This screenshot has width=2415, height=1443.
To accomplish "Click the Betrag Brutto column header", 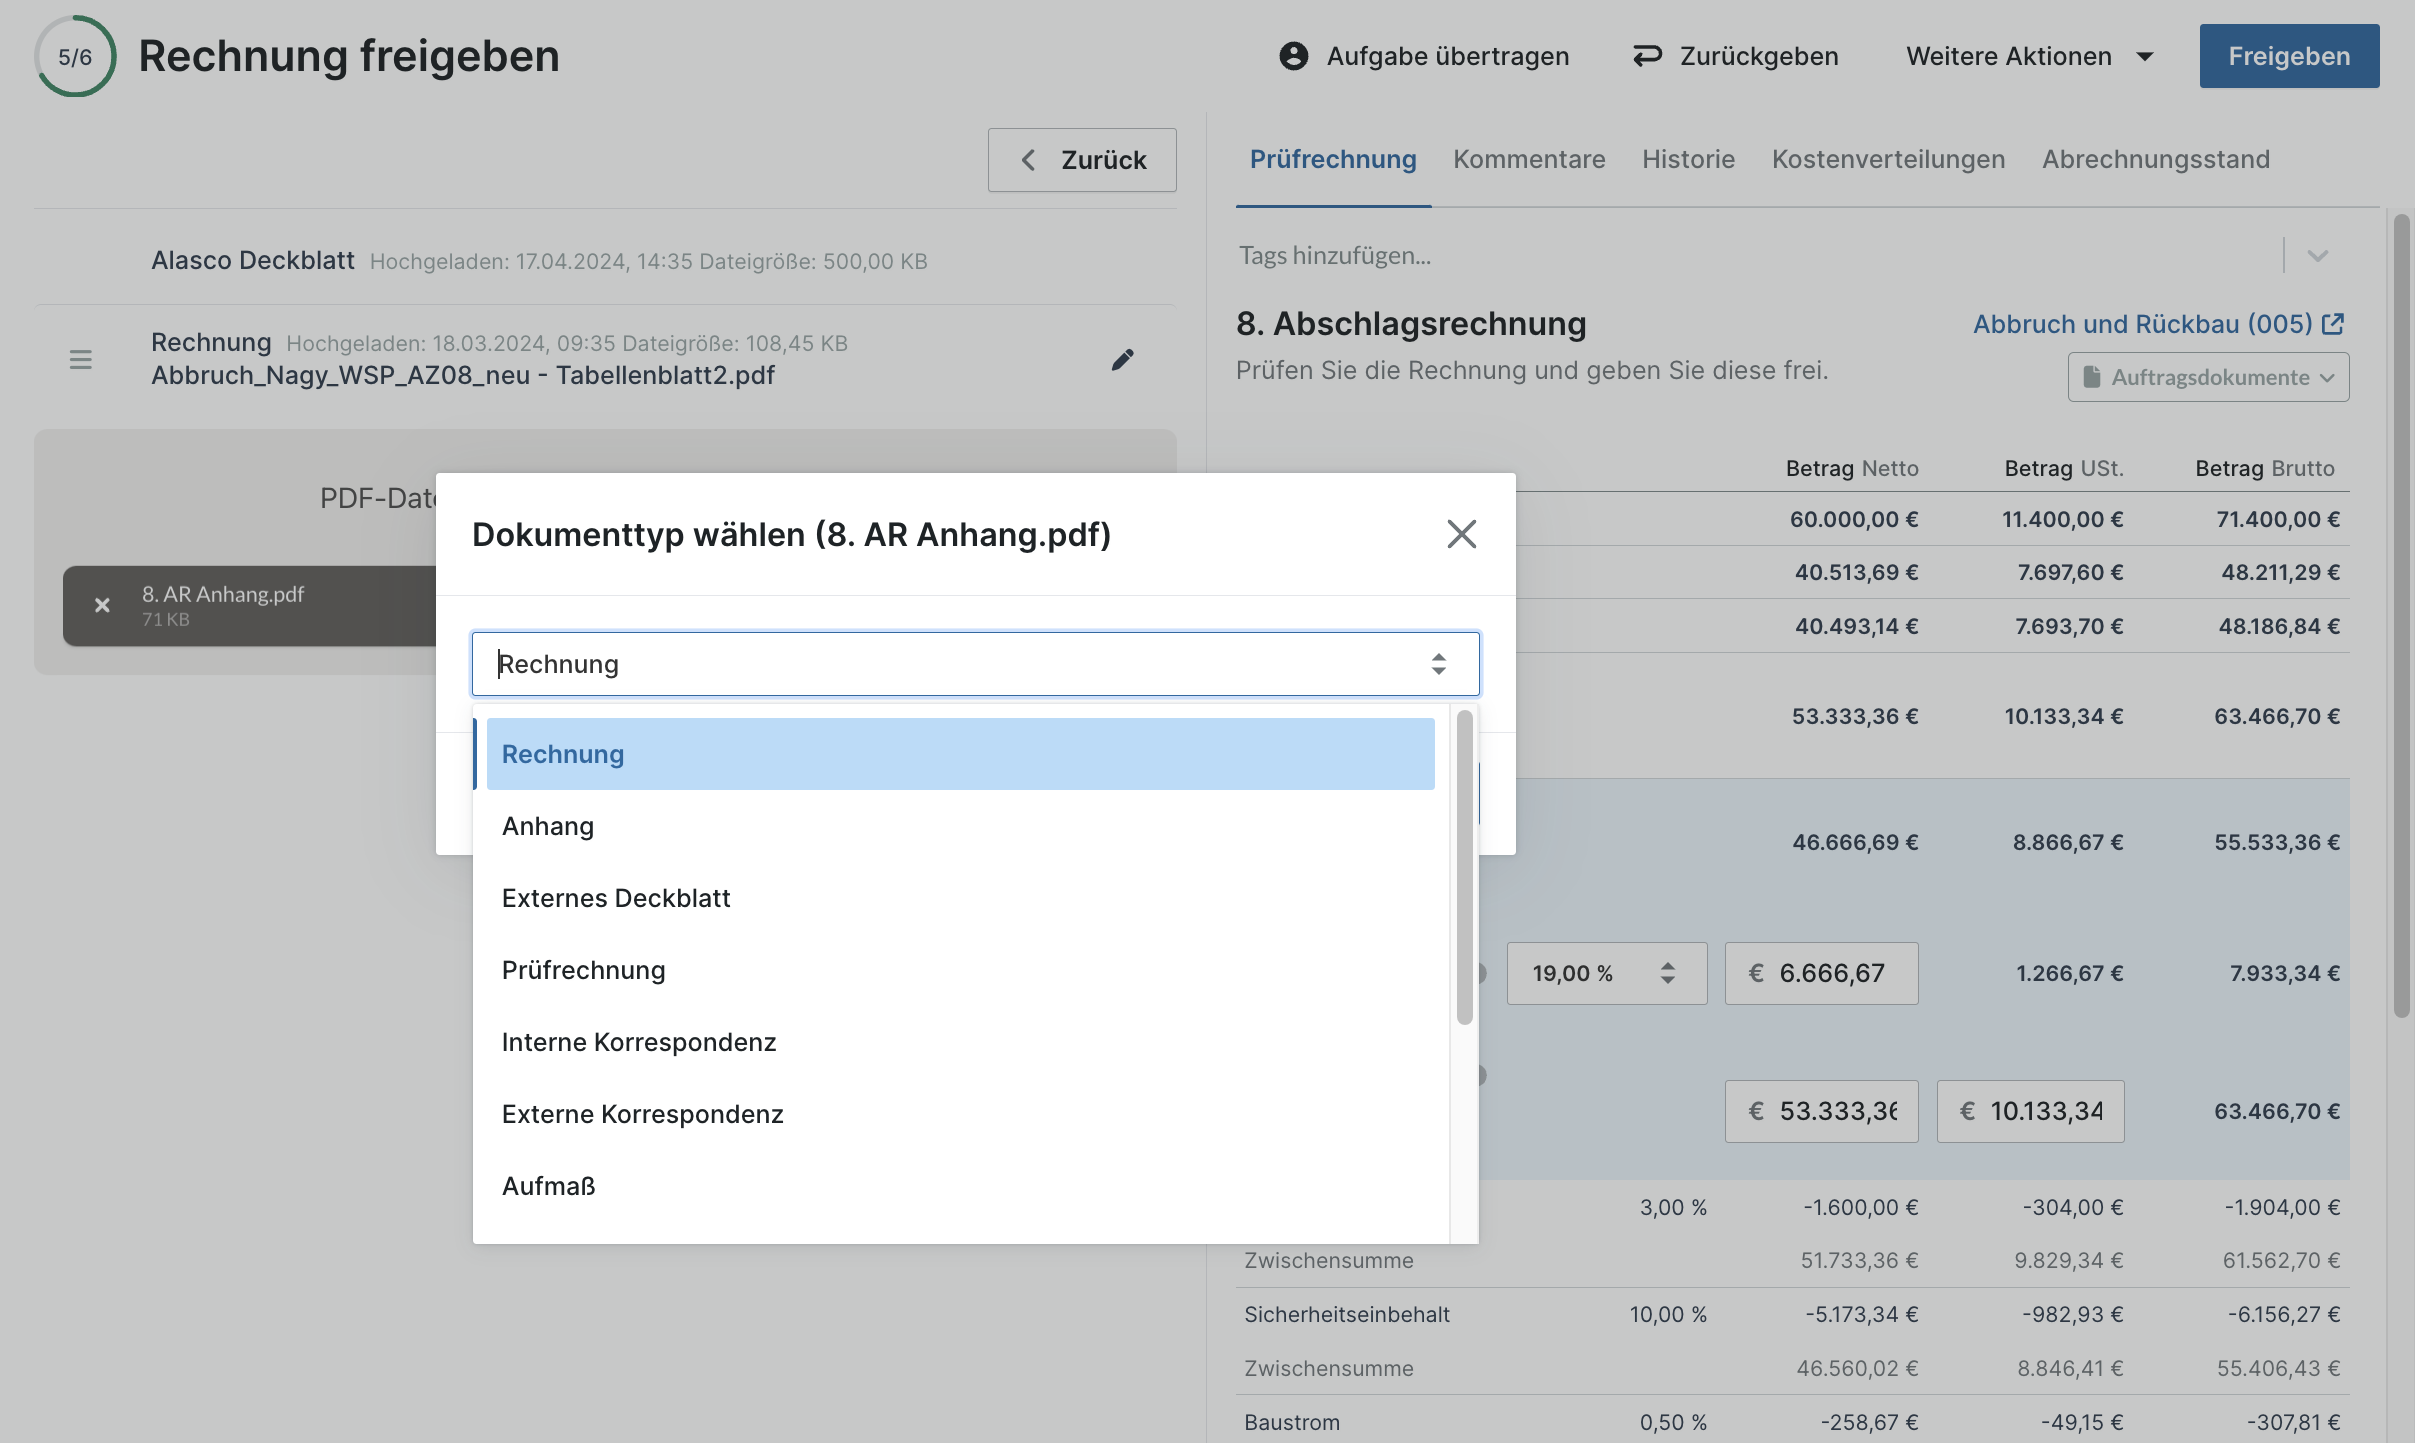I will click(2265, 468).
